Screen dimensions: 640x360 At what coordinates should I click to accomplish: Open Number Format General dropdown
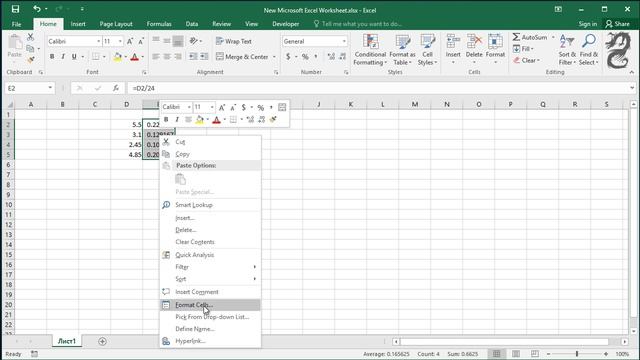click(344, 41)
